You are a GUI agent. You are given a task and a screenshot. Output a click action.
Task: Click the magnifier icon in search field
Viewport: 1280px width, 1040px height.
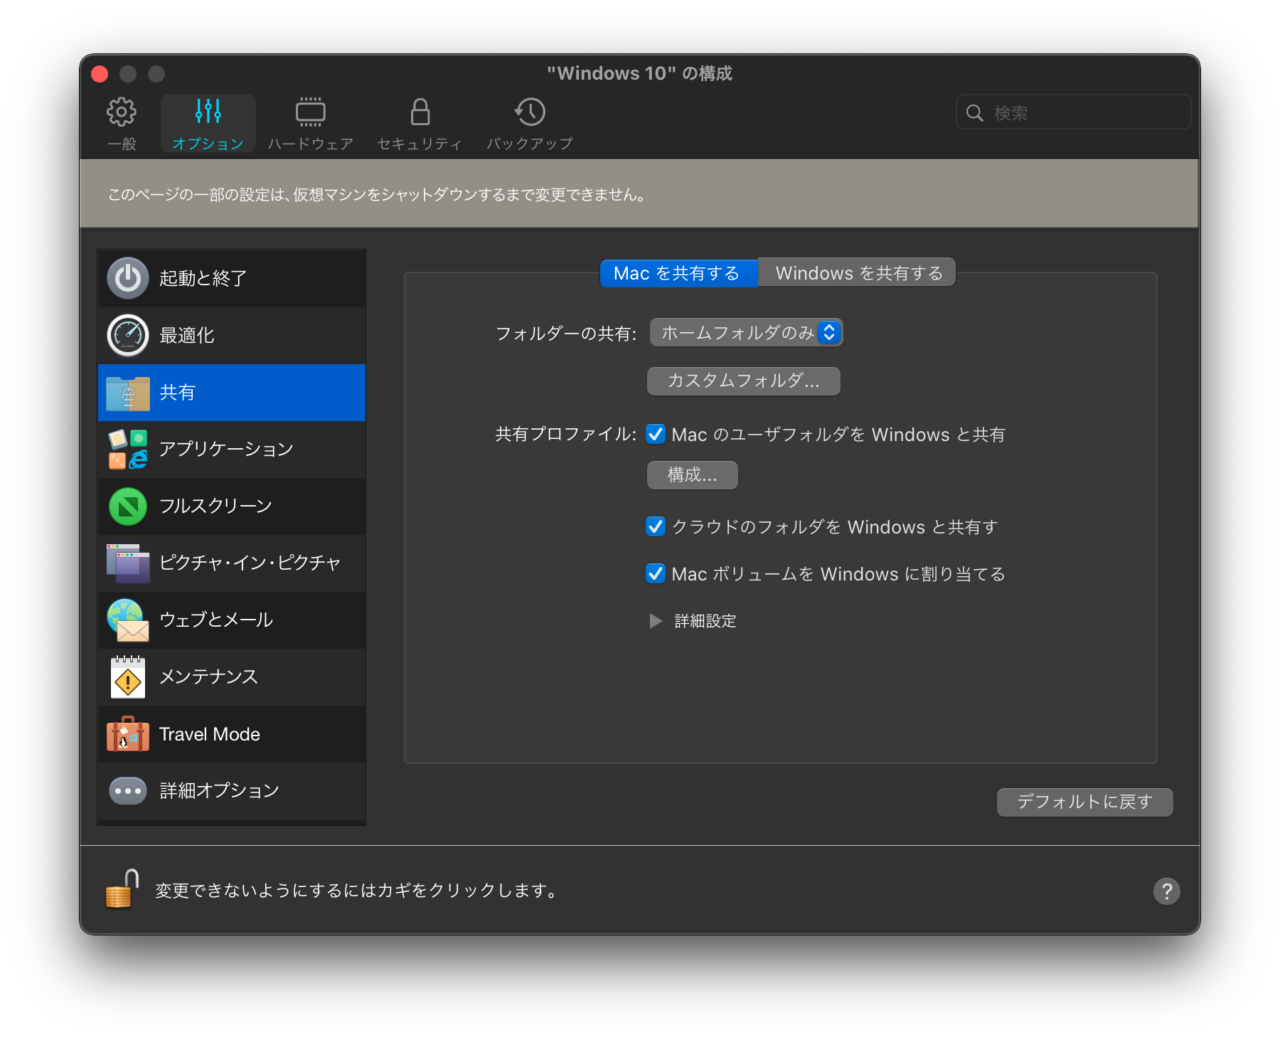(975, 113)
